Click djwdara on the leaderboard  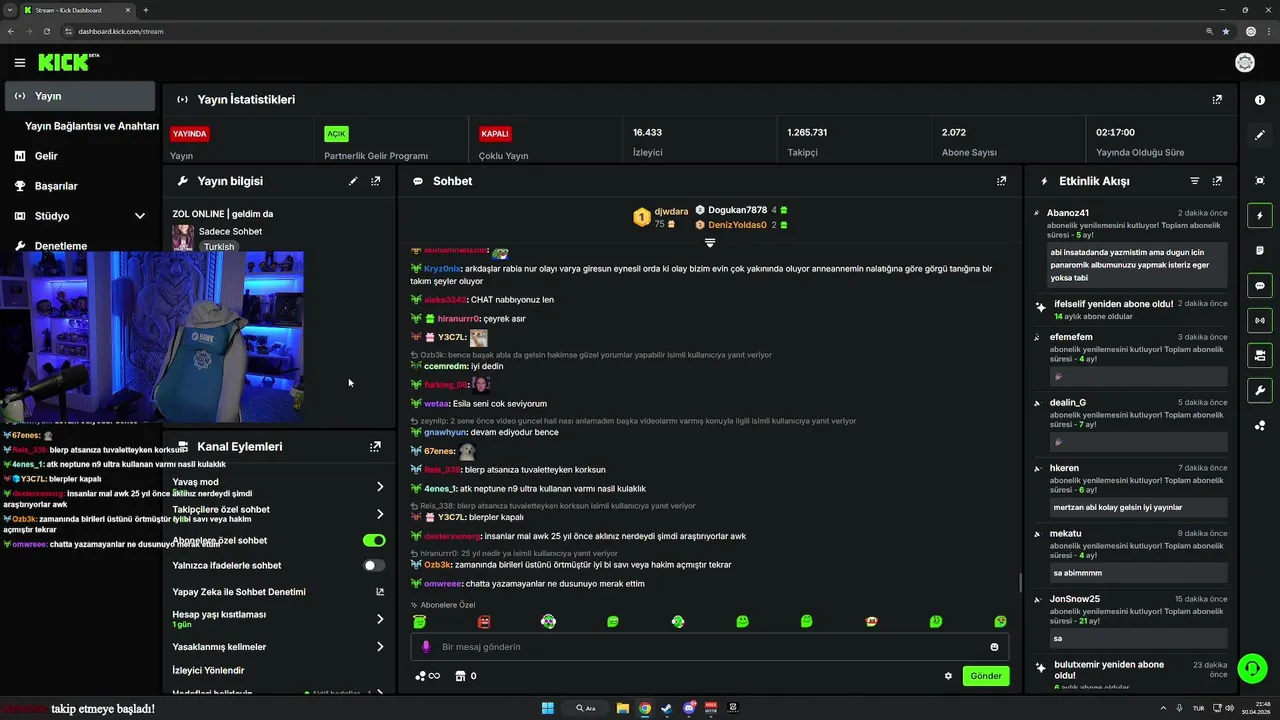(x=671, y=212)
